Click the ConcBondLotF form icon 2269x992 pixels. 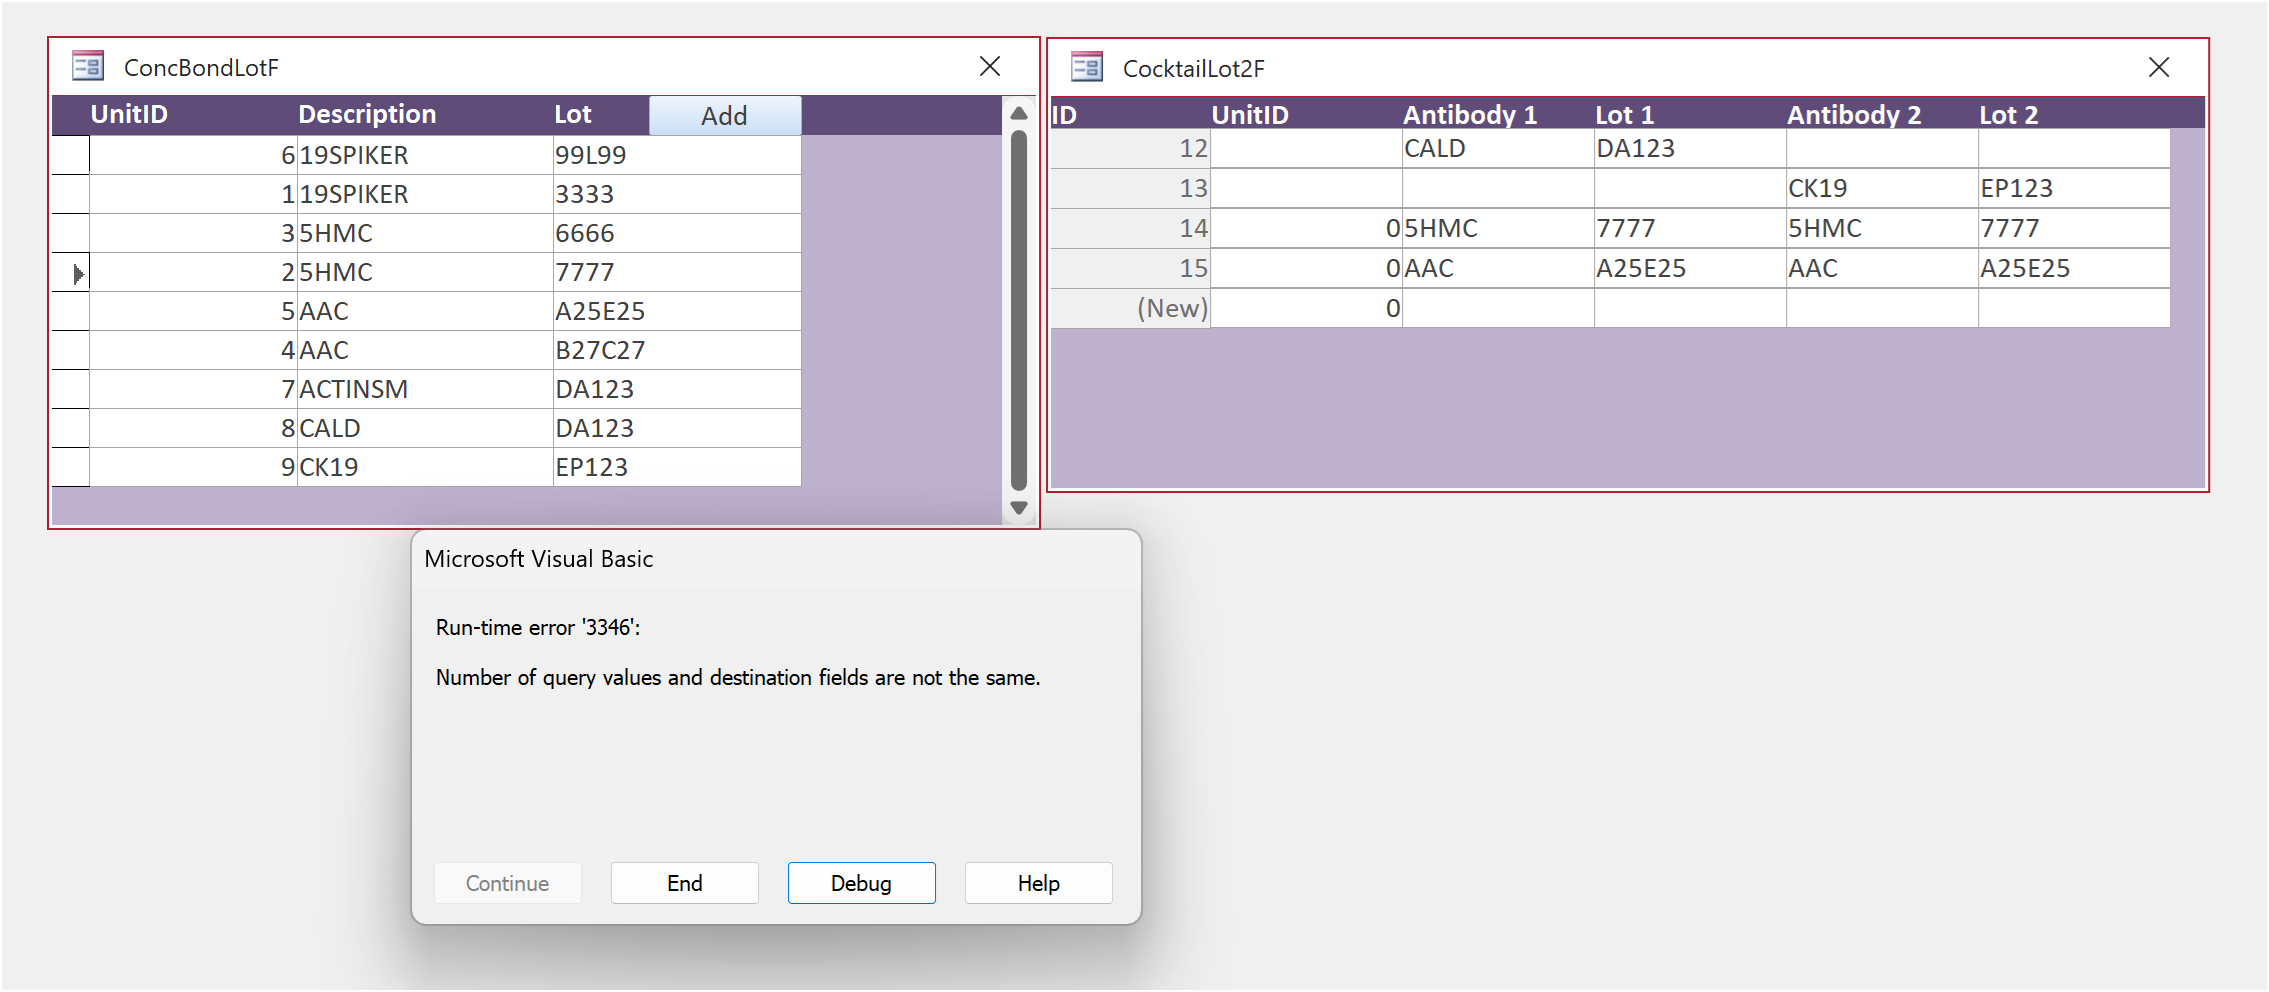(90, 66)
